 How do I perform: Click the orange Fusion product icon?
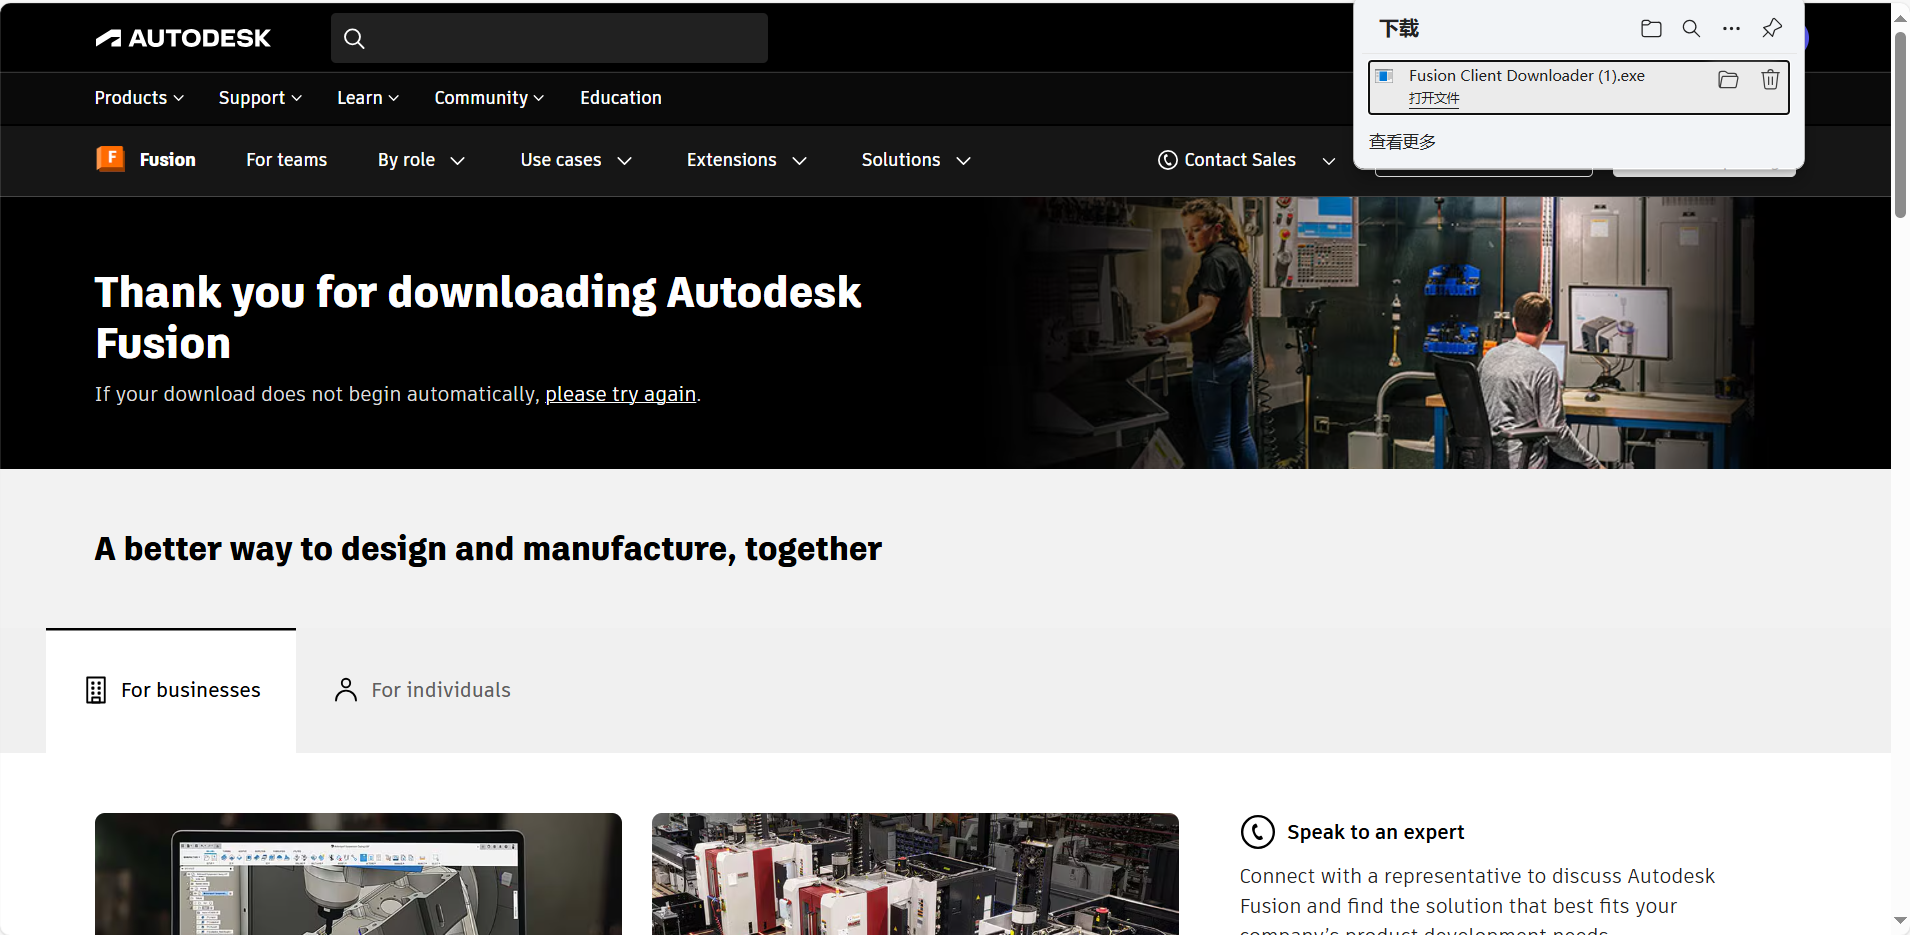[x=110, y=159]
